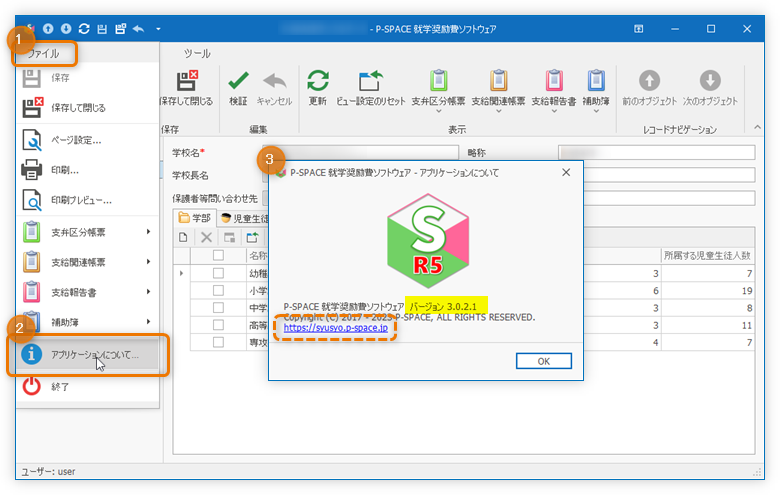Click the ribbon display options icon
Screen dimensions: 780x495
tap(639, 29)
